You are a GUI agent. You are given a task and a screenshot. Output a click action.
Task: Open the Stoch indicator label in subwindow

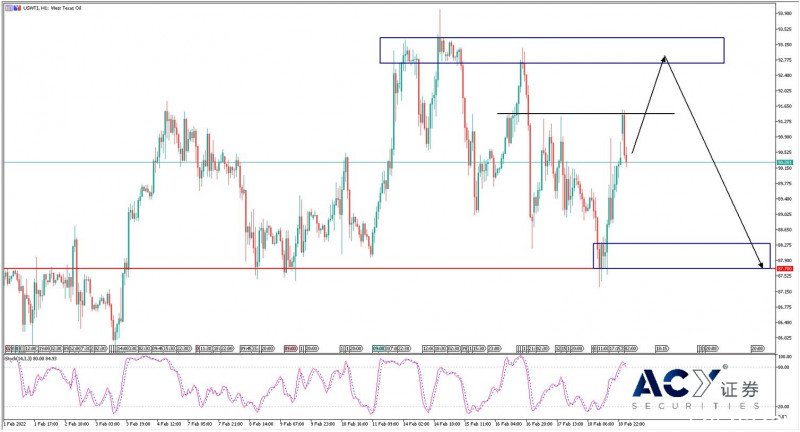coord(31,359)
